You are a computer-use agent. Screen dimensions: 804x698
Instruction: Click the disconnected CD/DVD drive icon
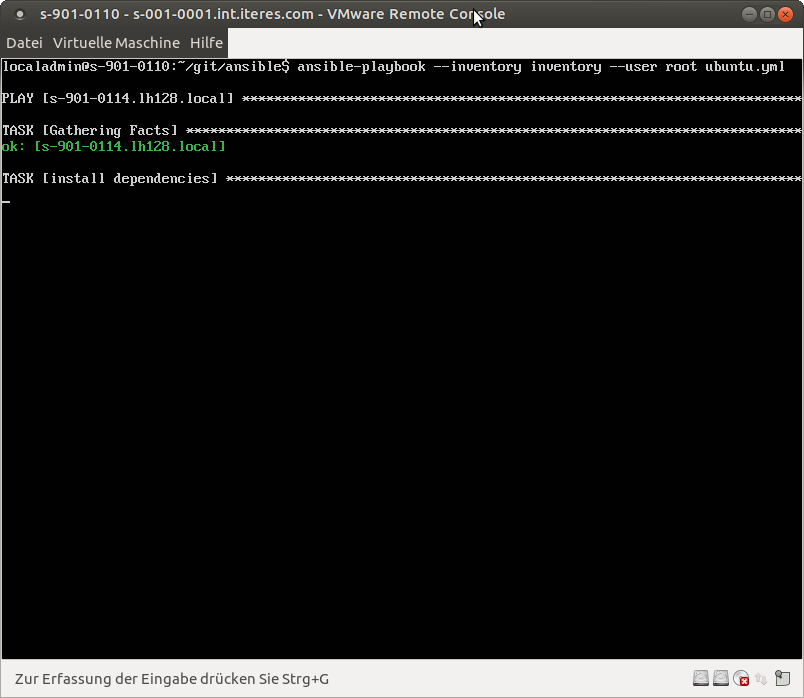(741, 678)
